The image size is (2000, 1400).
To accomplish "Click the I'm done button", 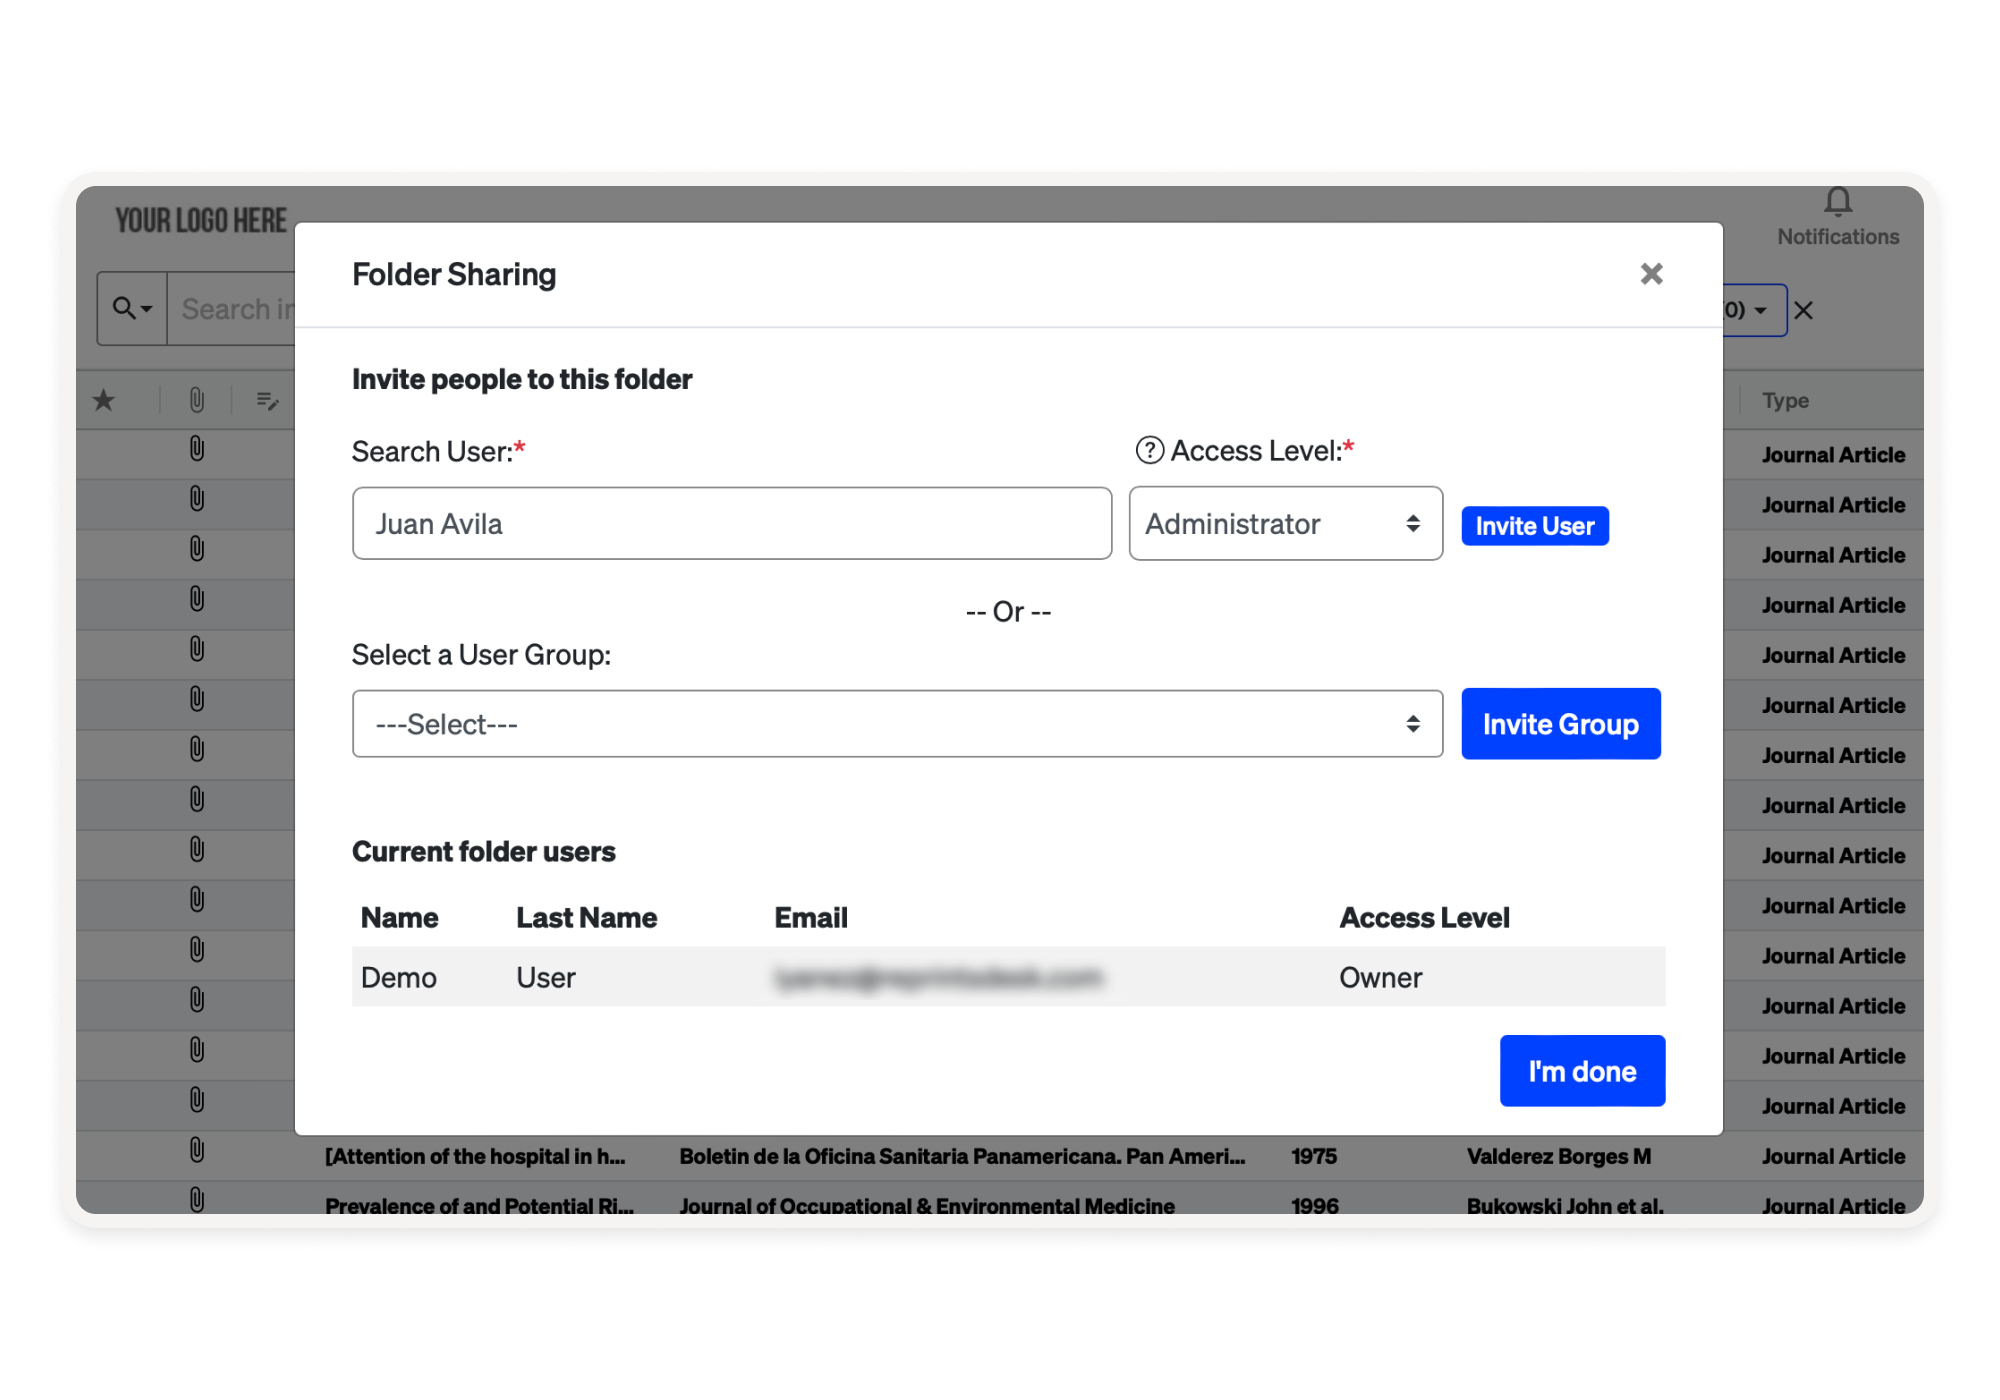I will tap(1581, 1070).
